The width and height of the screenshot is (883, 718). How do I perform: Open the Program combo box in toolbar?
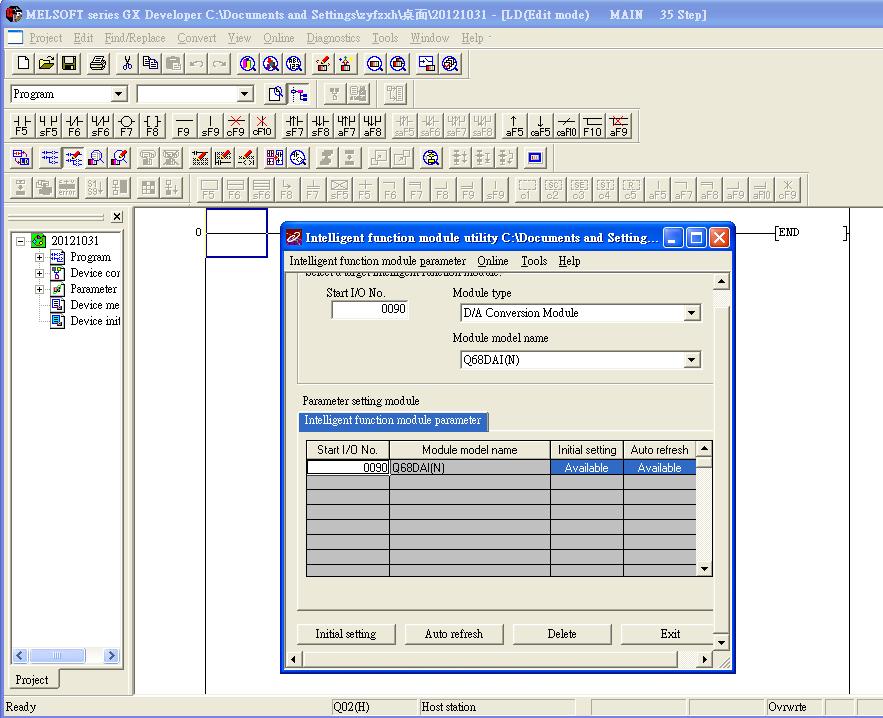click(x=119, y=94)
